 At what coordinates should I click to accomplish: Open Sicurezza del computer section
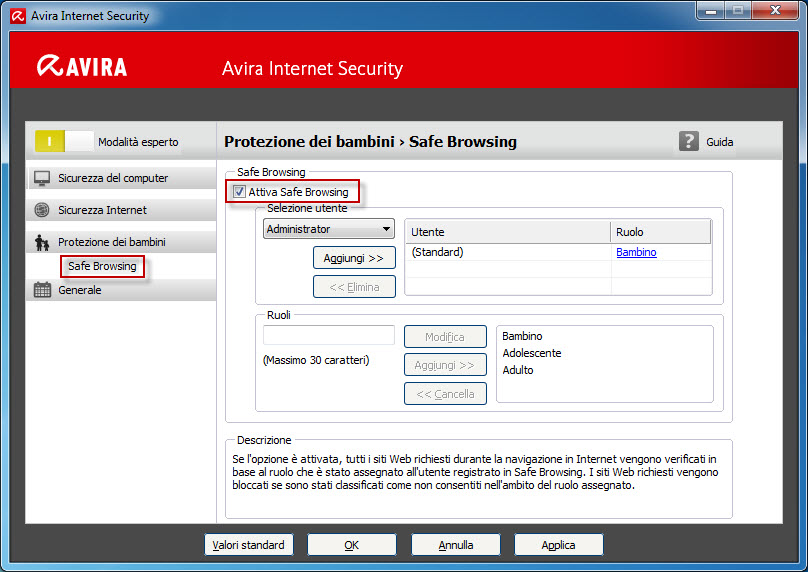click(122, 178)
